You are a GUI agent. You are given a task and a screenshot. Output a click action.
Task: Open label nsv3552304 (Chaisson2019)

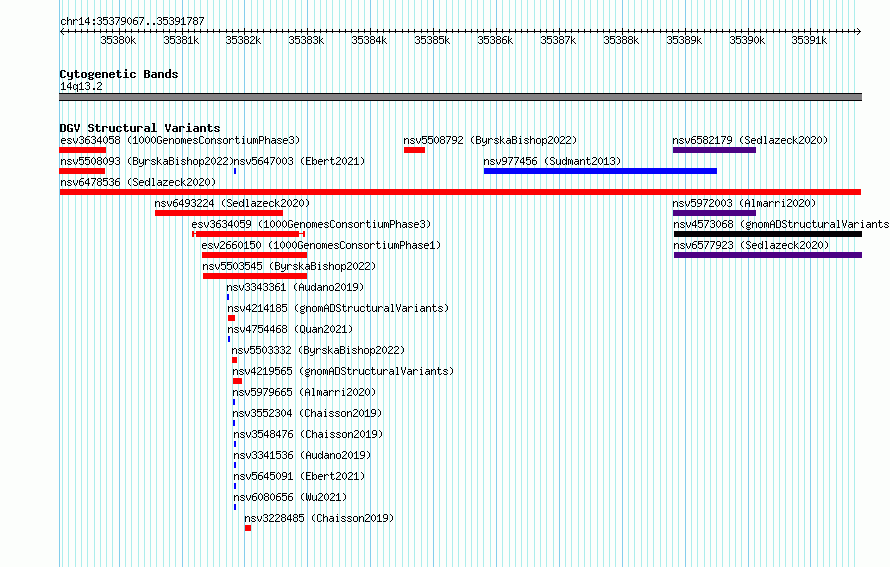tap(307, 413)
